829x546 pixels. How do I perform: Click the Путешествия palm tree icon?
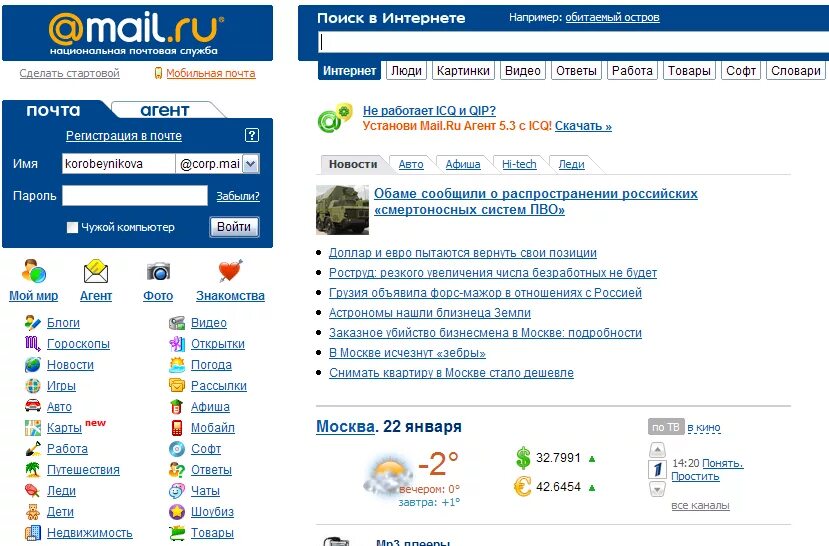(x=33, y=469)
